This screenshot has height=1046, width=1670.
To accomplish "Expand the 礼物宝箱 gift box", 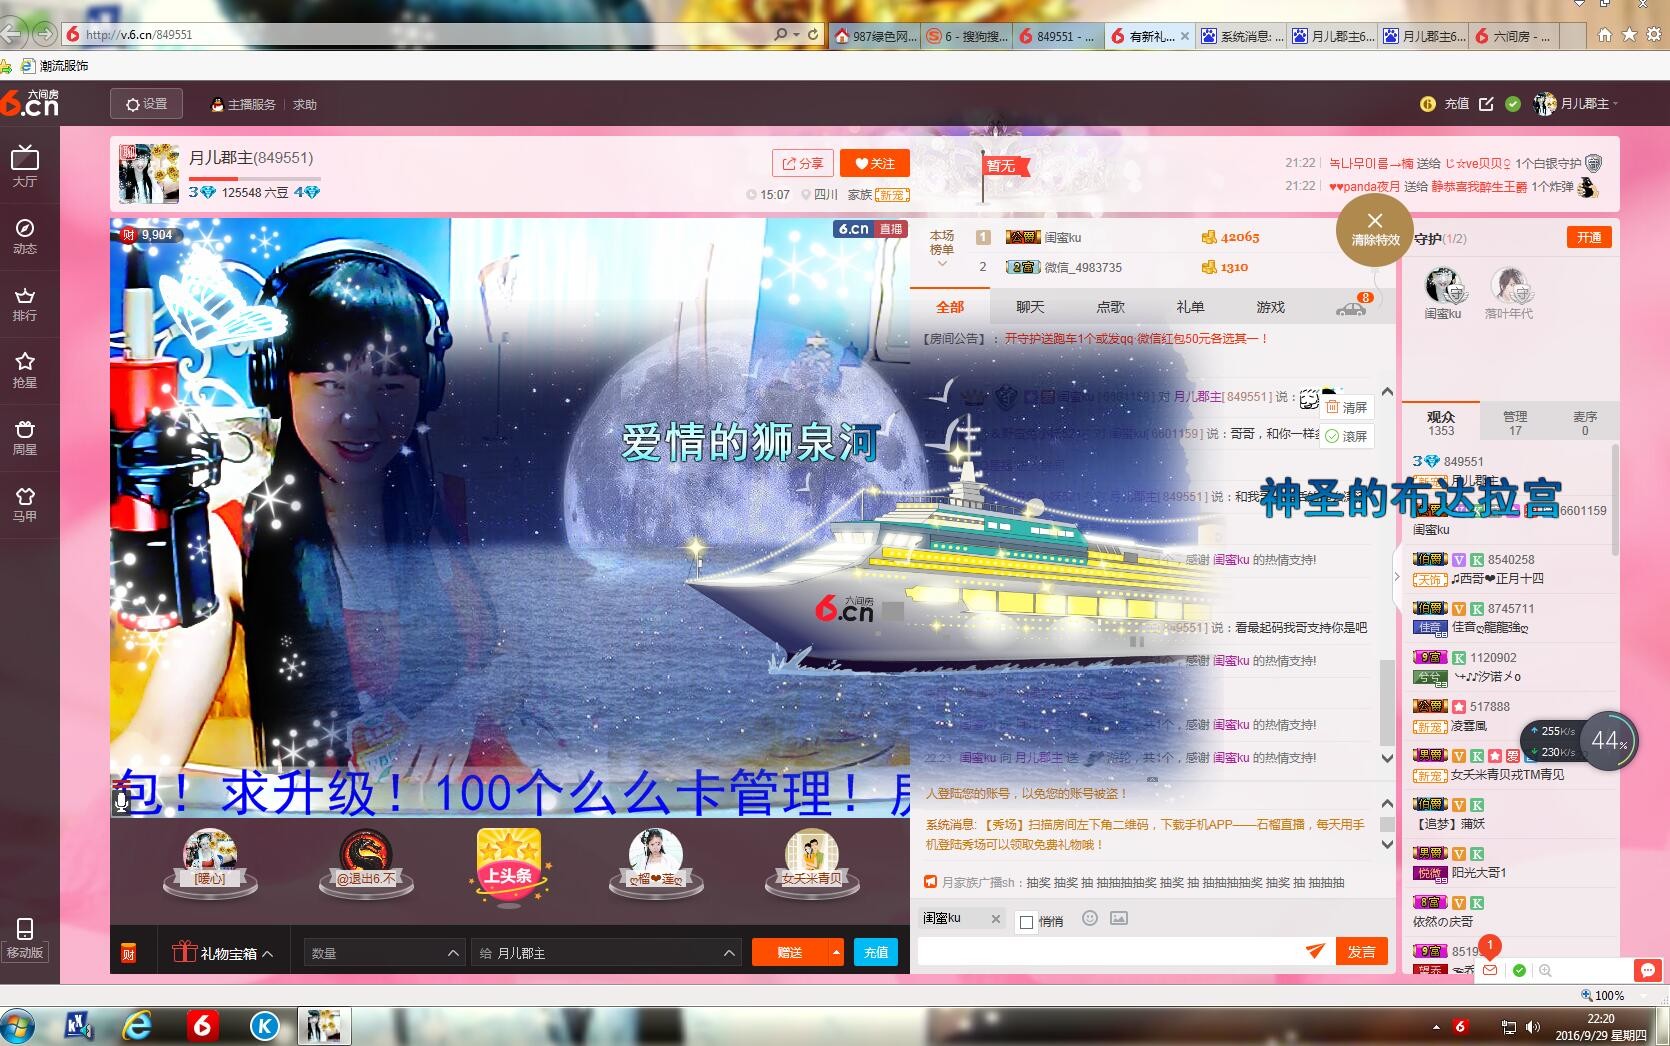I will coord(222,953).
